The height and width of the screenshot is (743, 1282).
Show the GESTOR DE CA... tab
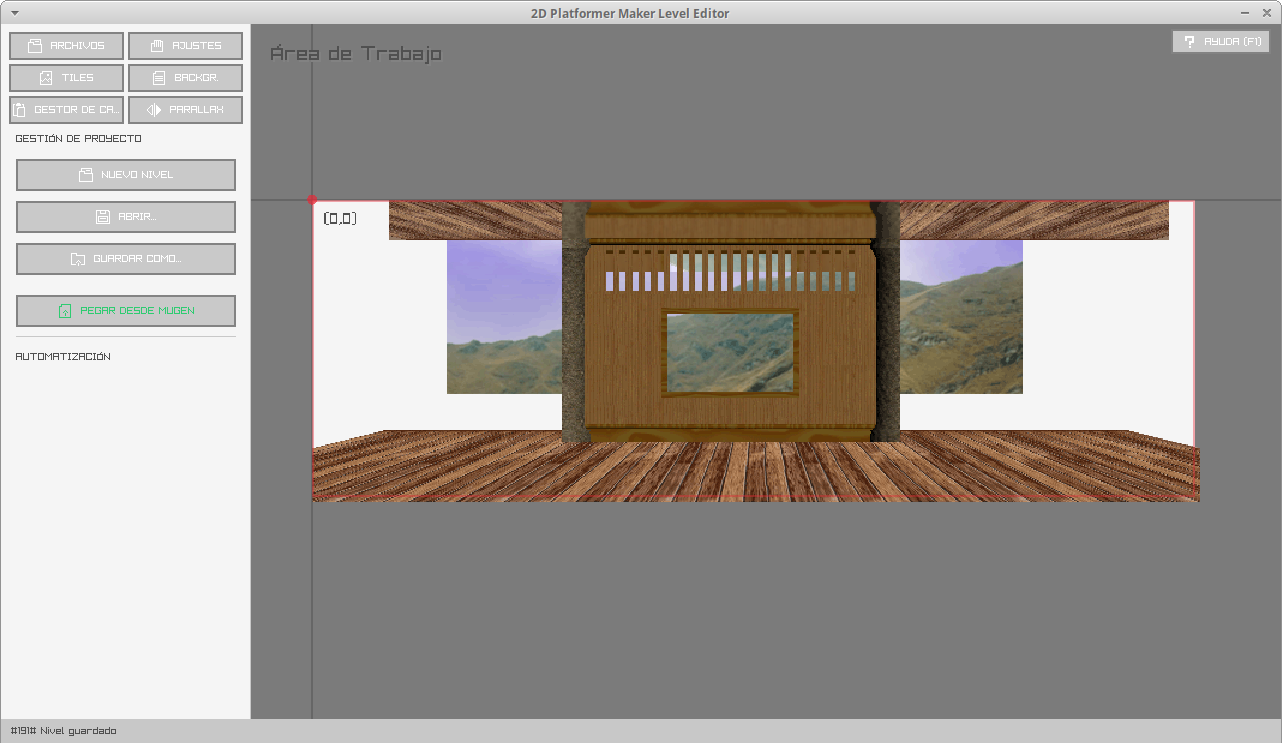[x=66, y=110]
